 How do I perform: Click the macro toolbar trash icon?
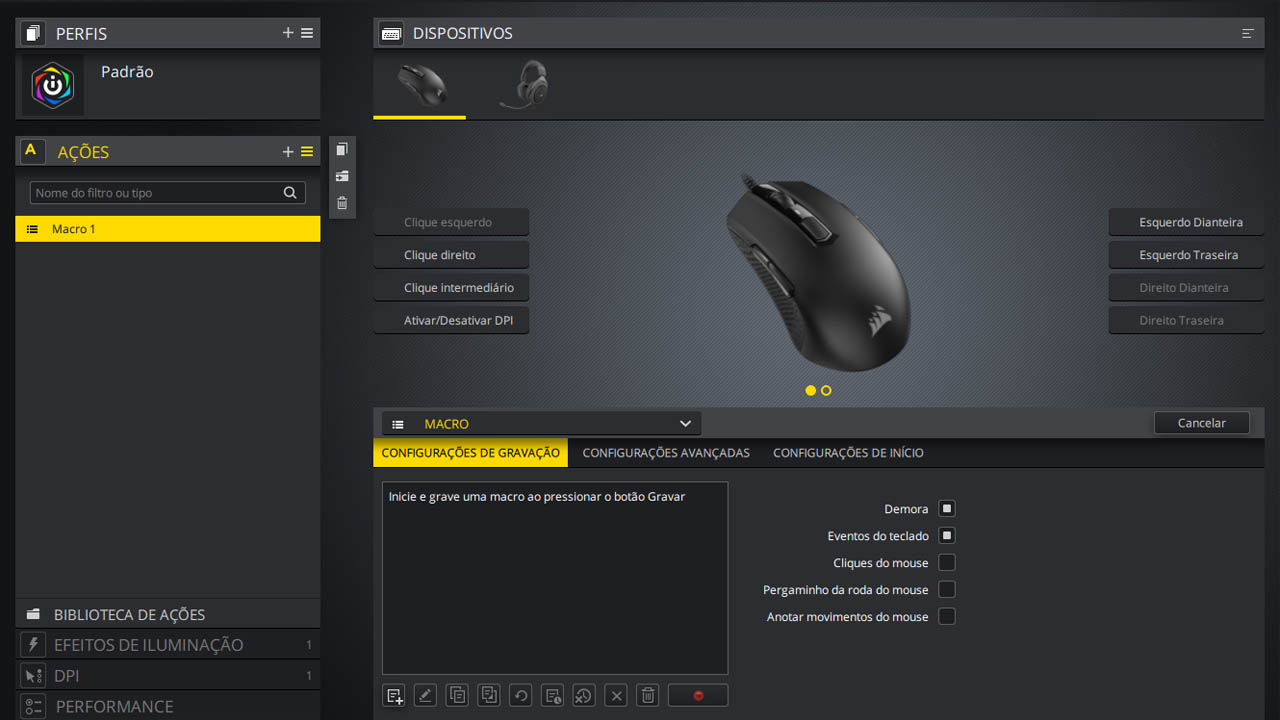(648, 696)
